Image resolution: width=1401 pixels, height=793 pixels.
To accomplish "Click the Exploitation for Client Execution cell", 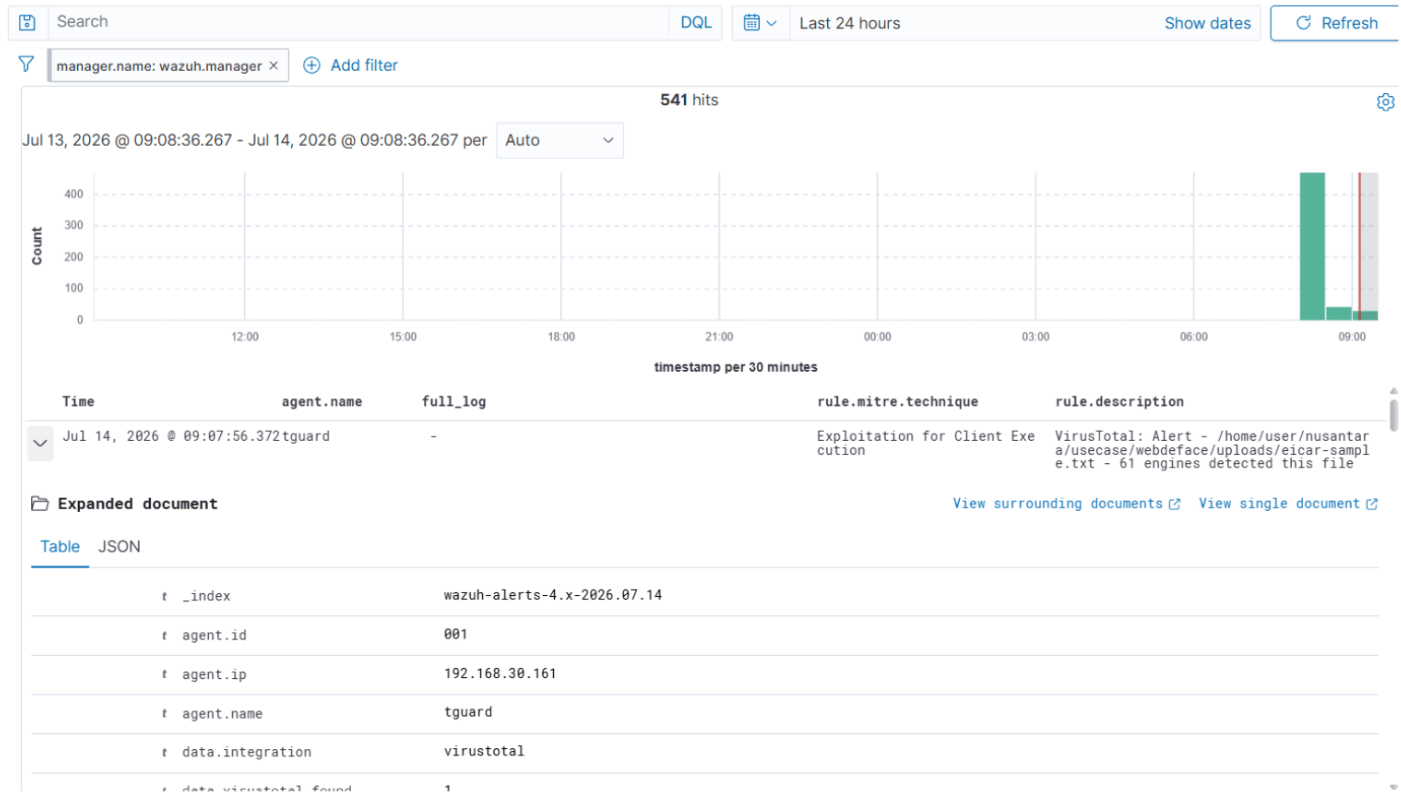I will point(926,443).
